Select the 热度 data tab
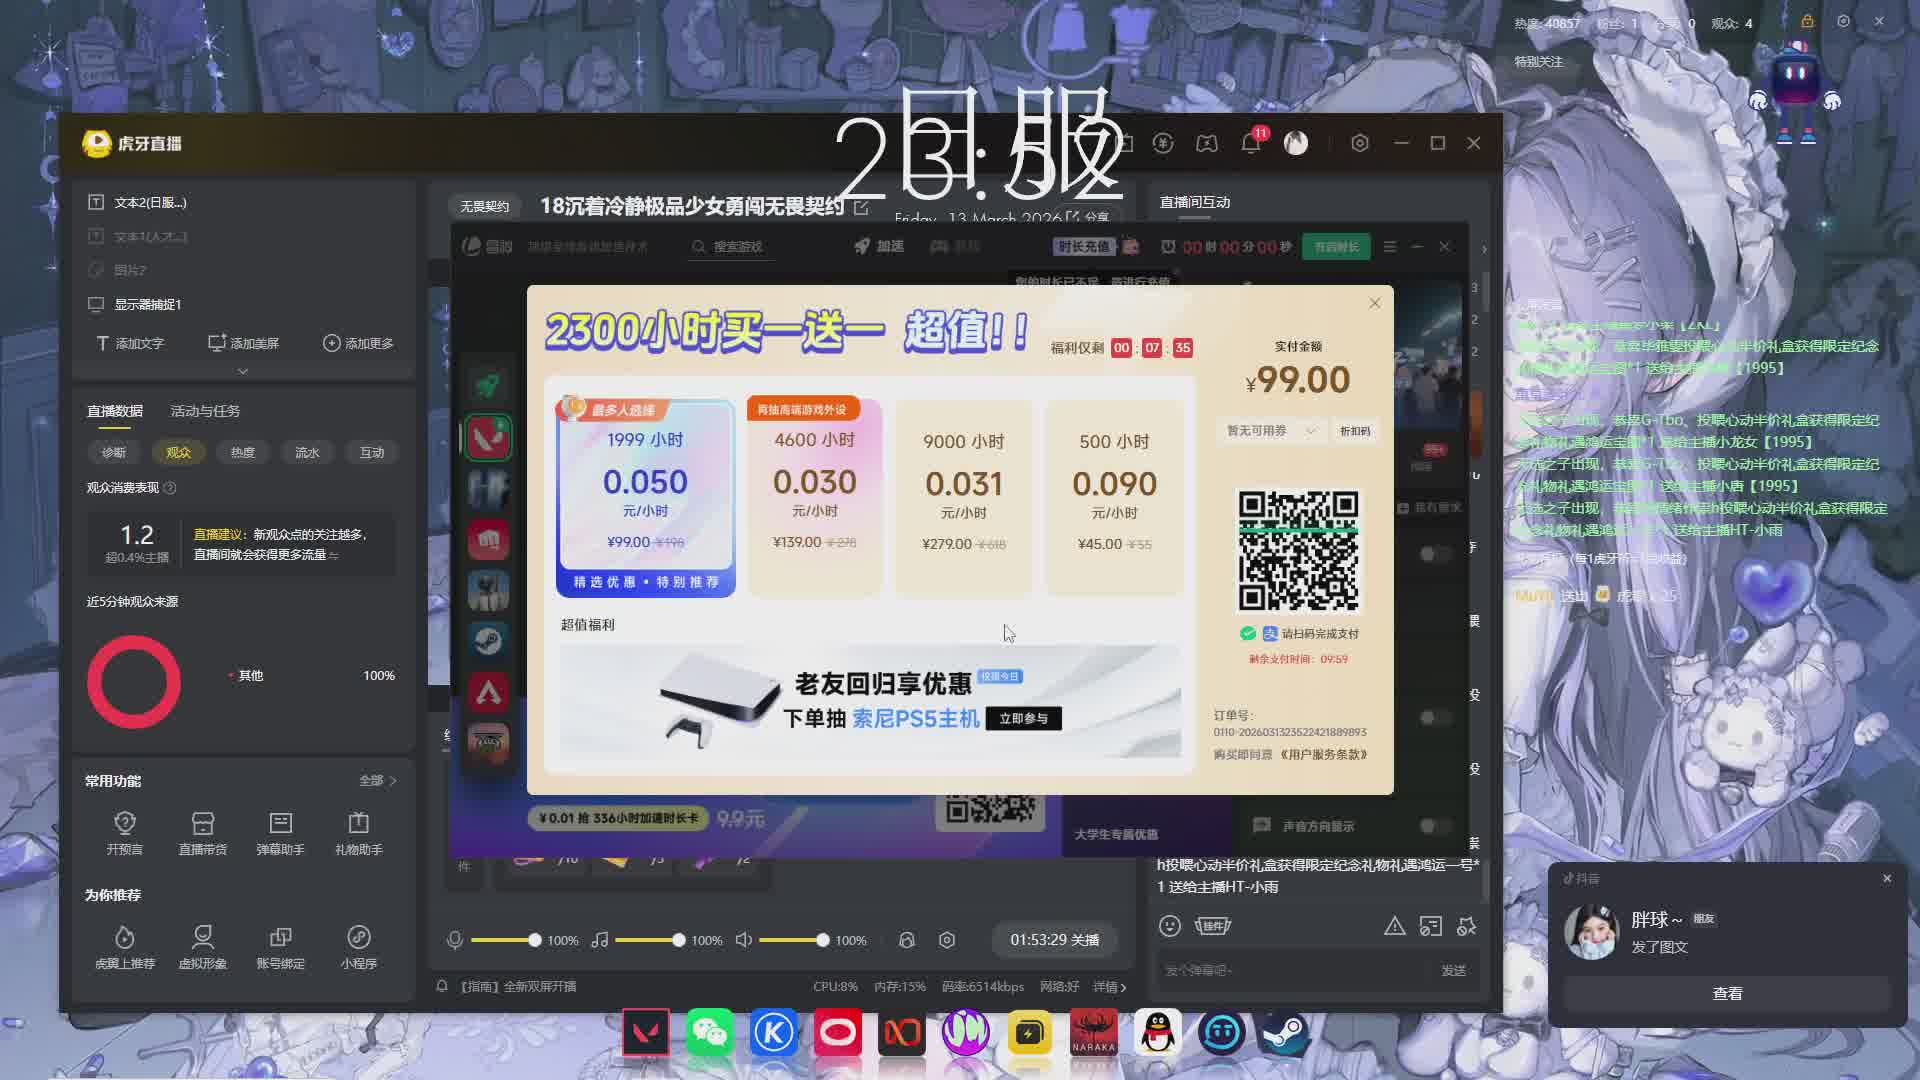 [x=243, y=452]
